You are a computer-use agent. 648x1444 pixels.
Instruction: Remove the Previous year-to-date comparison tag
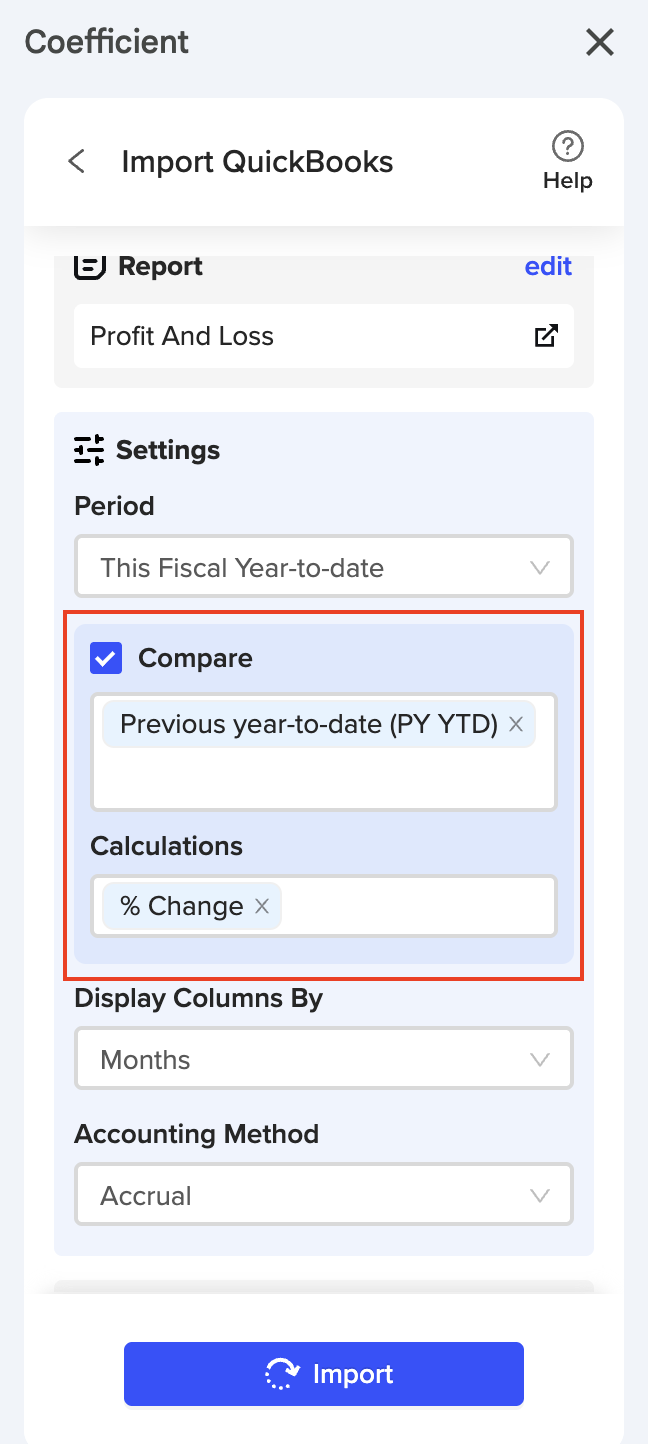[x=516, y=724]
